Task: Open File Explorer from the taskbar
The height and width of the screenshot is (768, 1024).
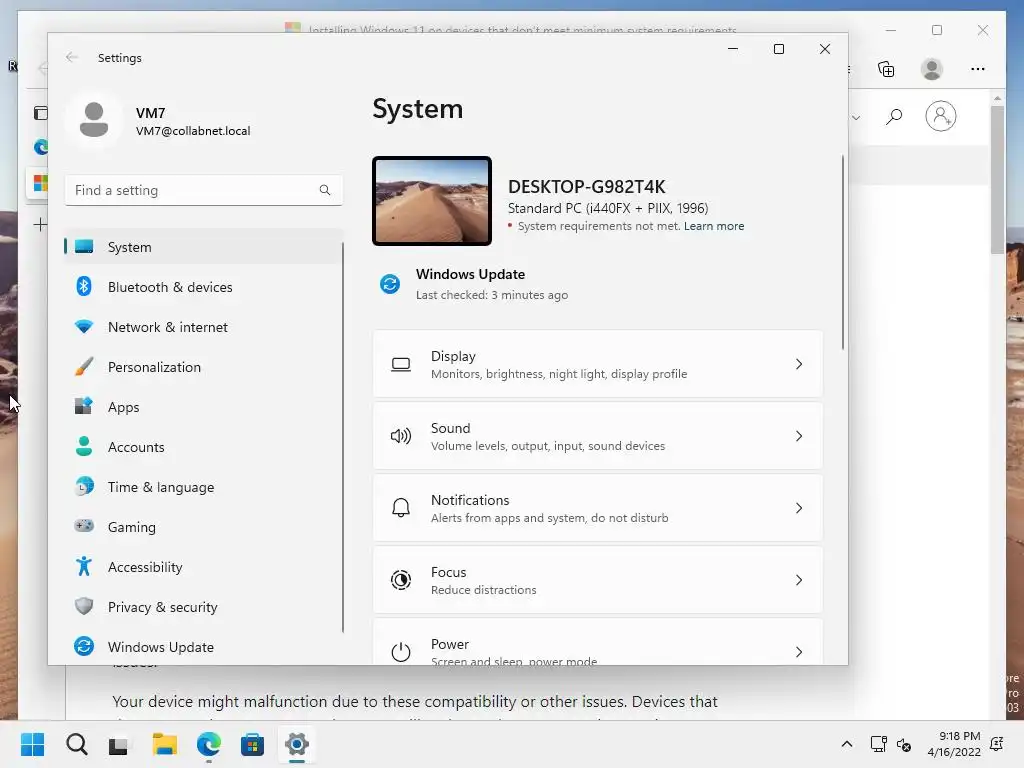Action: pyautogui.click(x=165, y=744)
